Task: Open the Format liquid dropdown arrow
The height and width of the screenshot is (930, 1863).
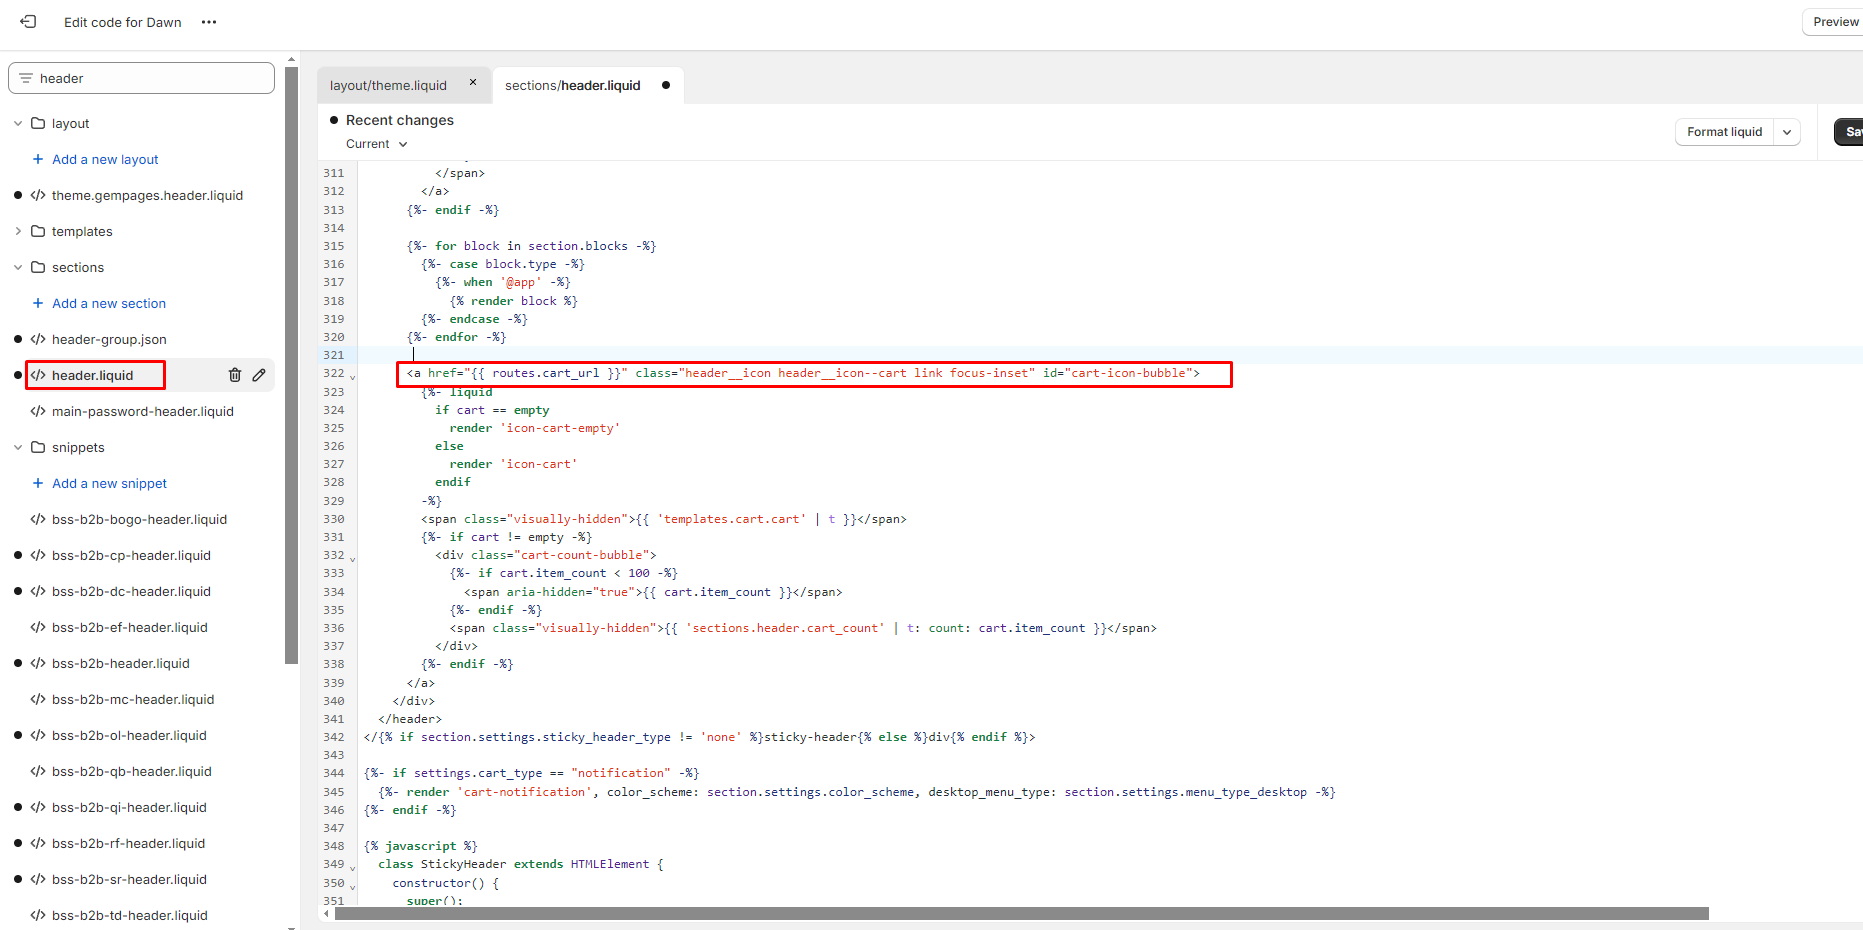Action: [x=1787, y=132]
